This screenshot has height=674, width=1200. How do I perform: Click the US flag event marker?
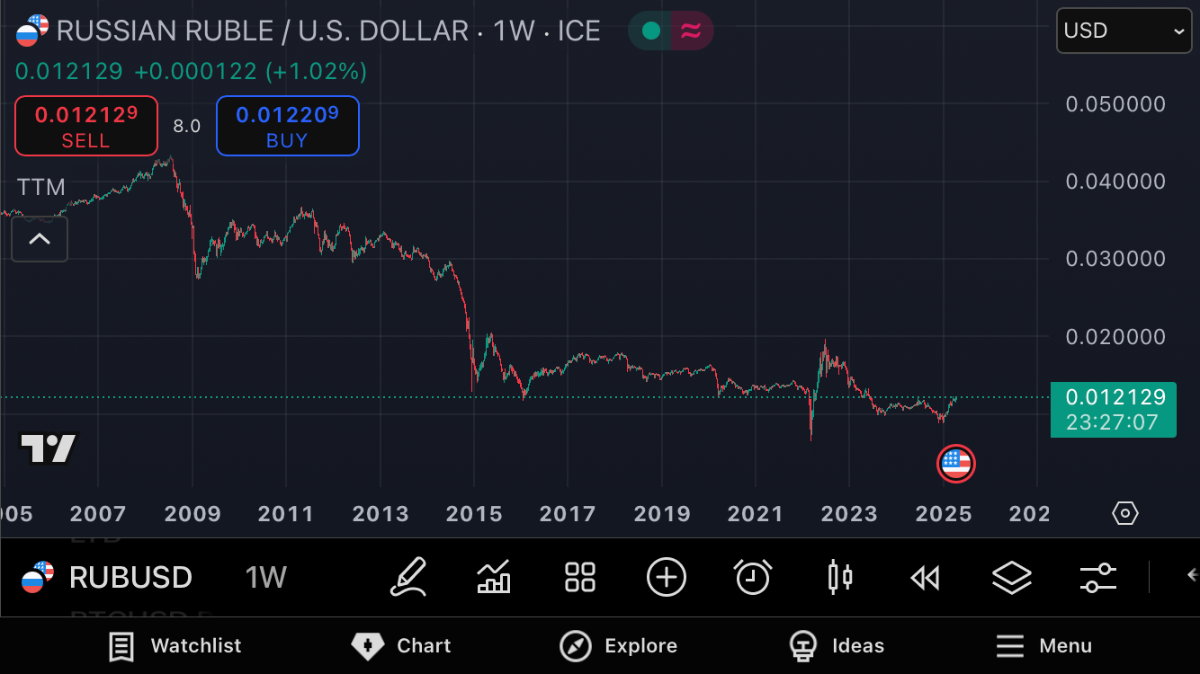[955, 463]
